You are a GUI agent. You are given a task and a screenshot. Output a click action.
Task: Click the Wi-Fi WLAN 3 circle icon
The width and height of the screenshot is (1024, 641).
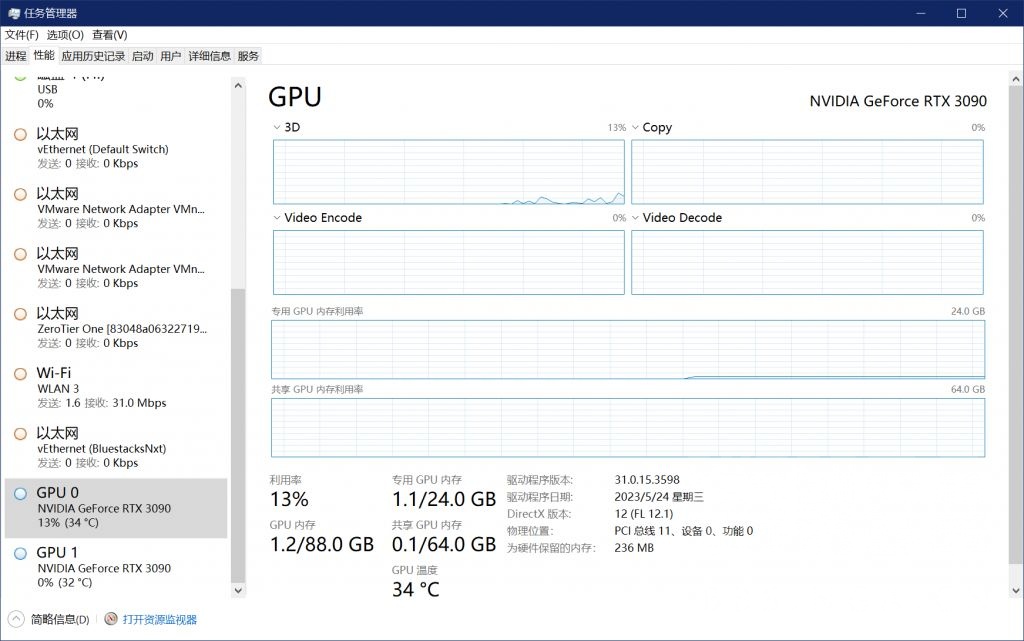[x=20, y=374]
